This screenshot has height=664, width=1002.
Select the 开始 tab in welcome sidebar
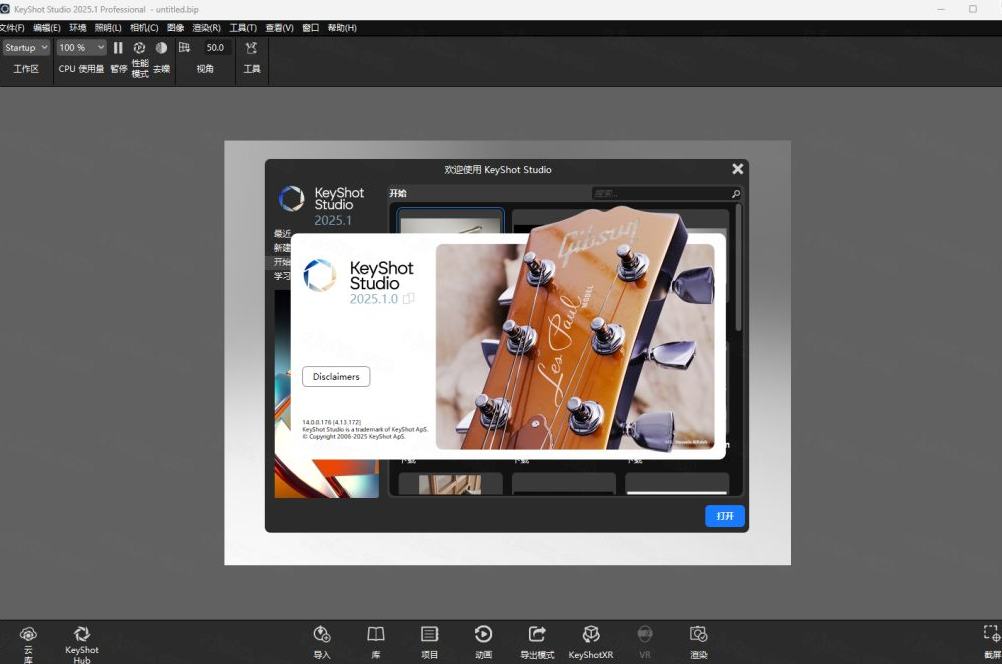click(282, 261)
